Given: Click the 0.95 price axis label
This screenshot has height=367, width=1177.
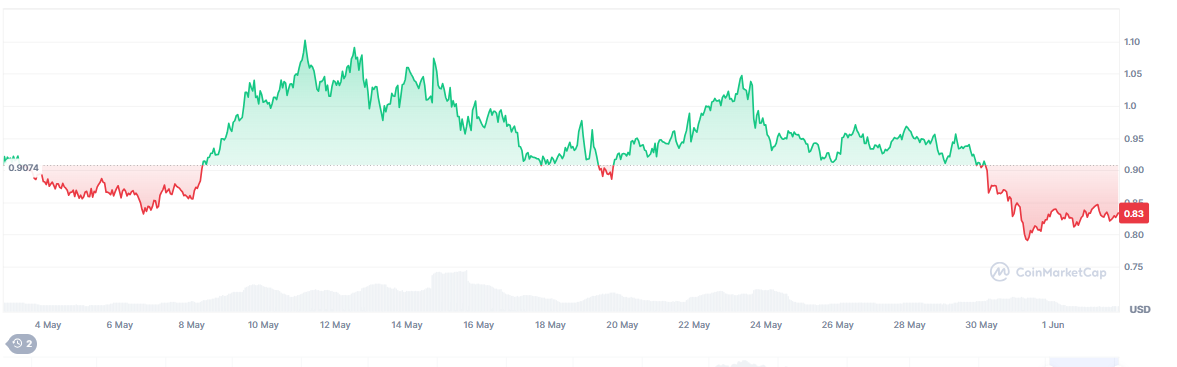Looking at the screenshot, I should click(x=1133, y=139).
